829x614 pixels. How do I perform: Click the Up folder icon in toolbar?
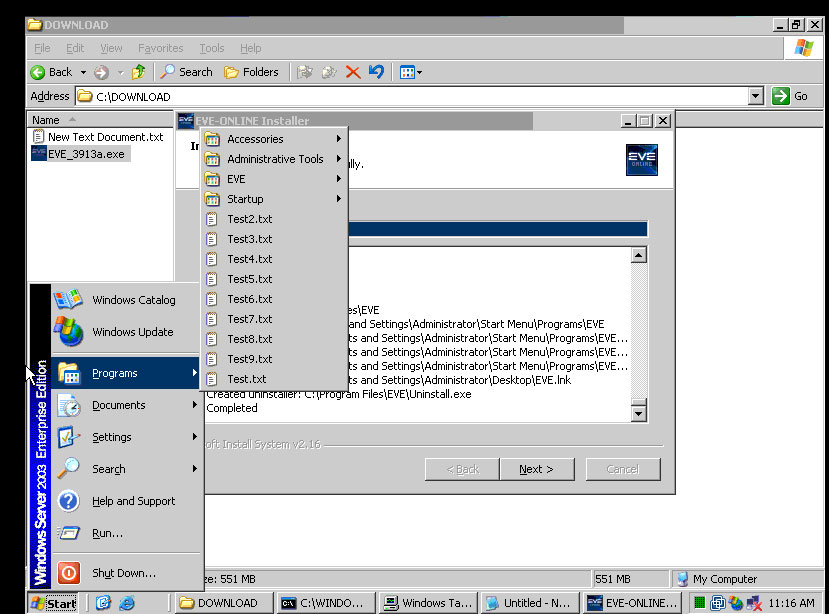click(x=139, y=72)
